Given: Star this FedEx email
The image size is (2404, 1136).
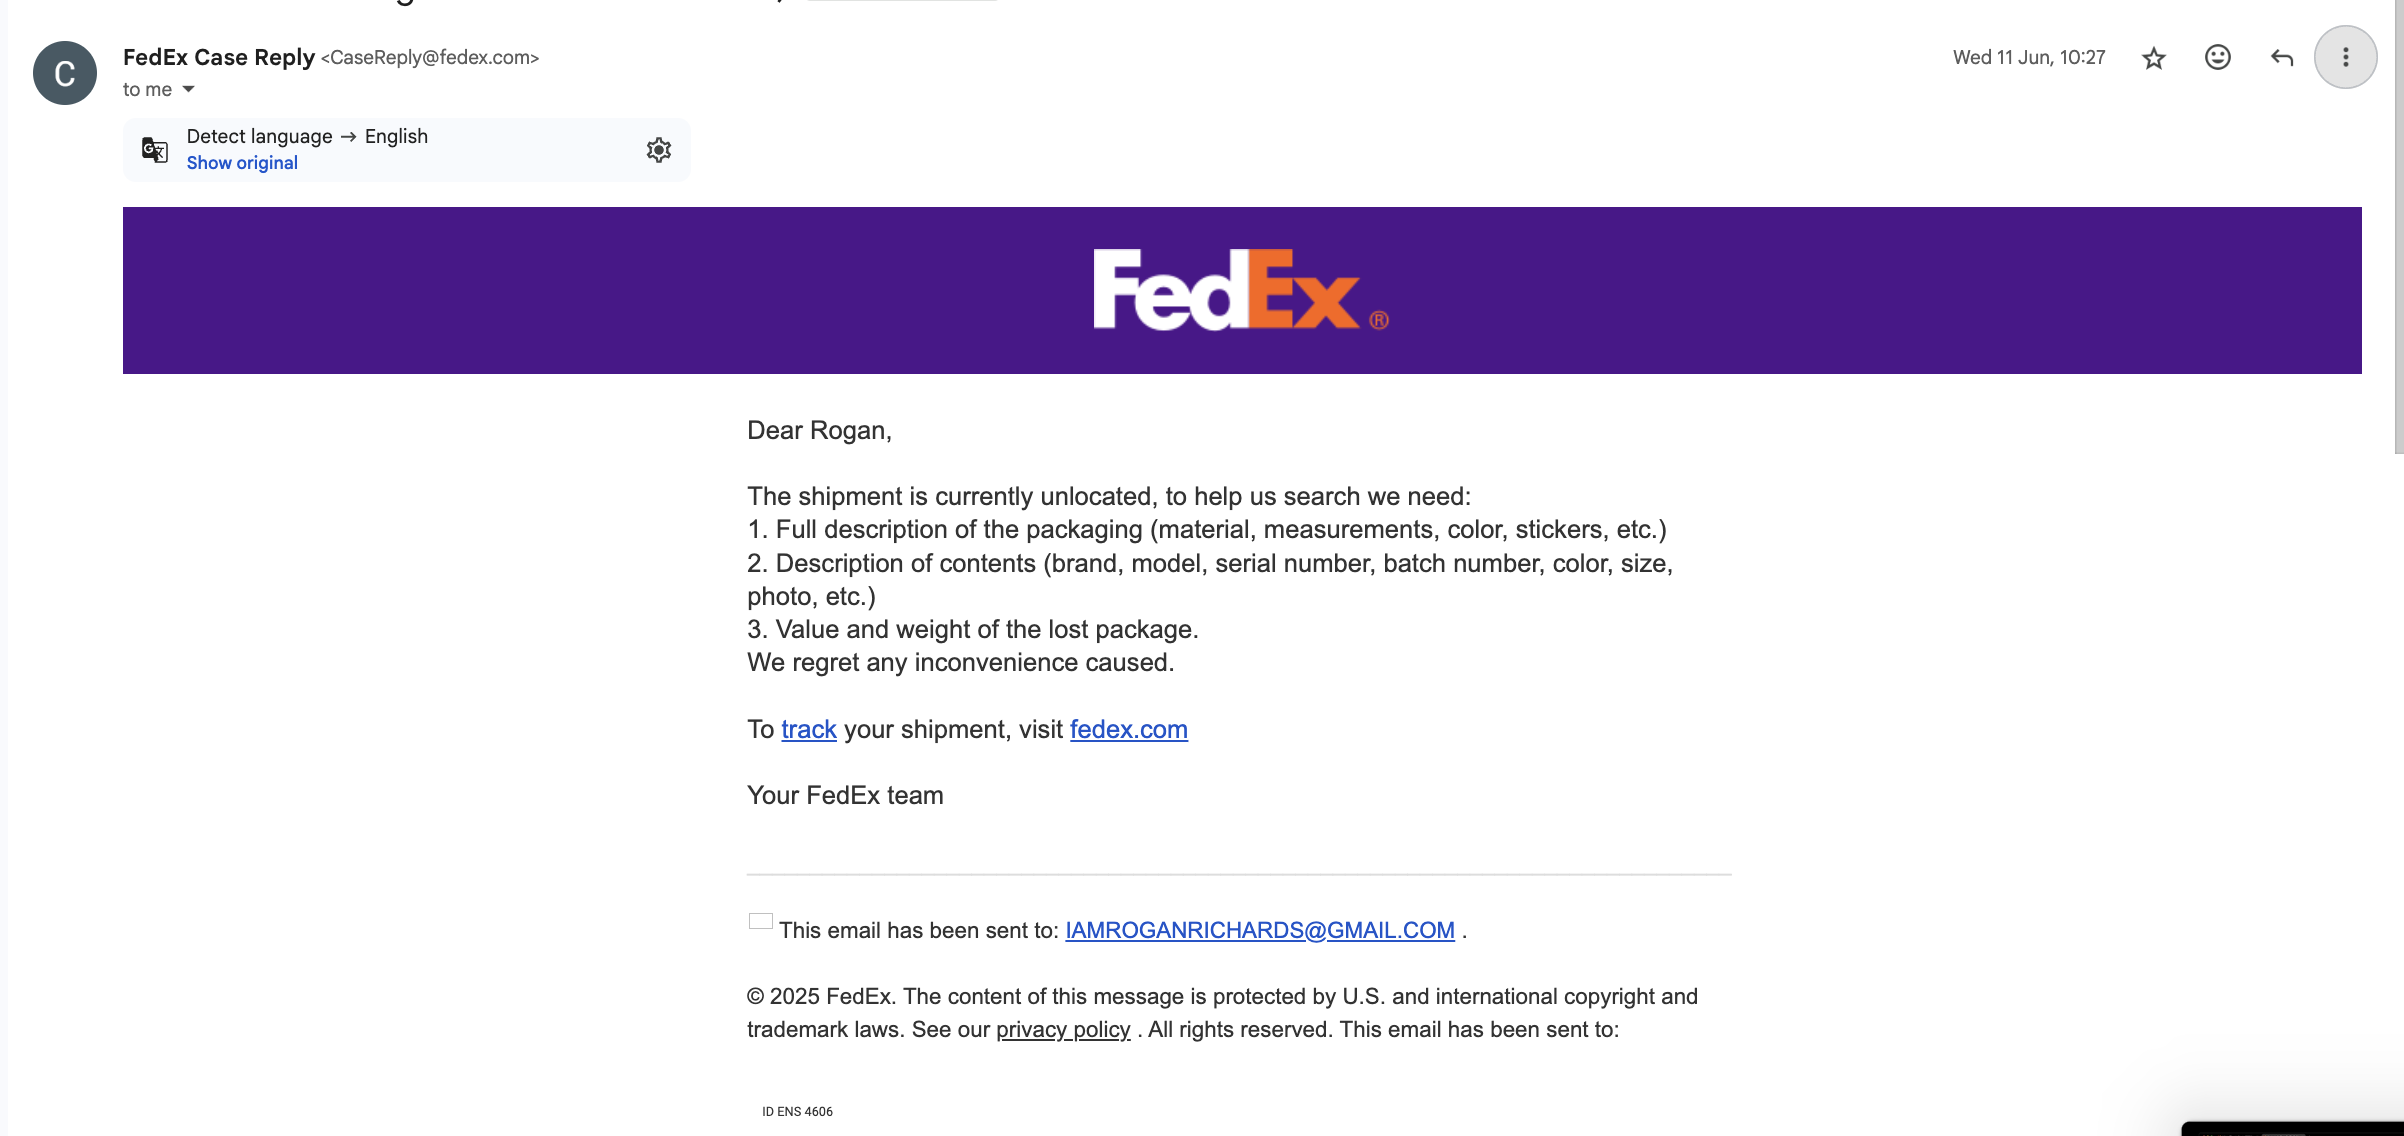Looking at the screenshot, I should [2154, 58].
